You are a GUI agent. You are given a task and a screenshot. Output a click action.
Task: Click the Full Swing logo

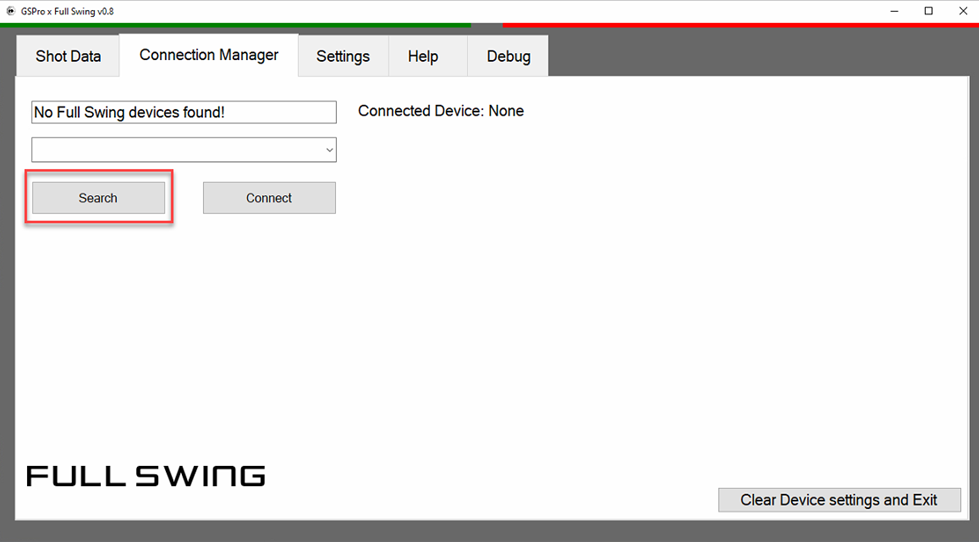click(x=146, y=476)
